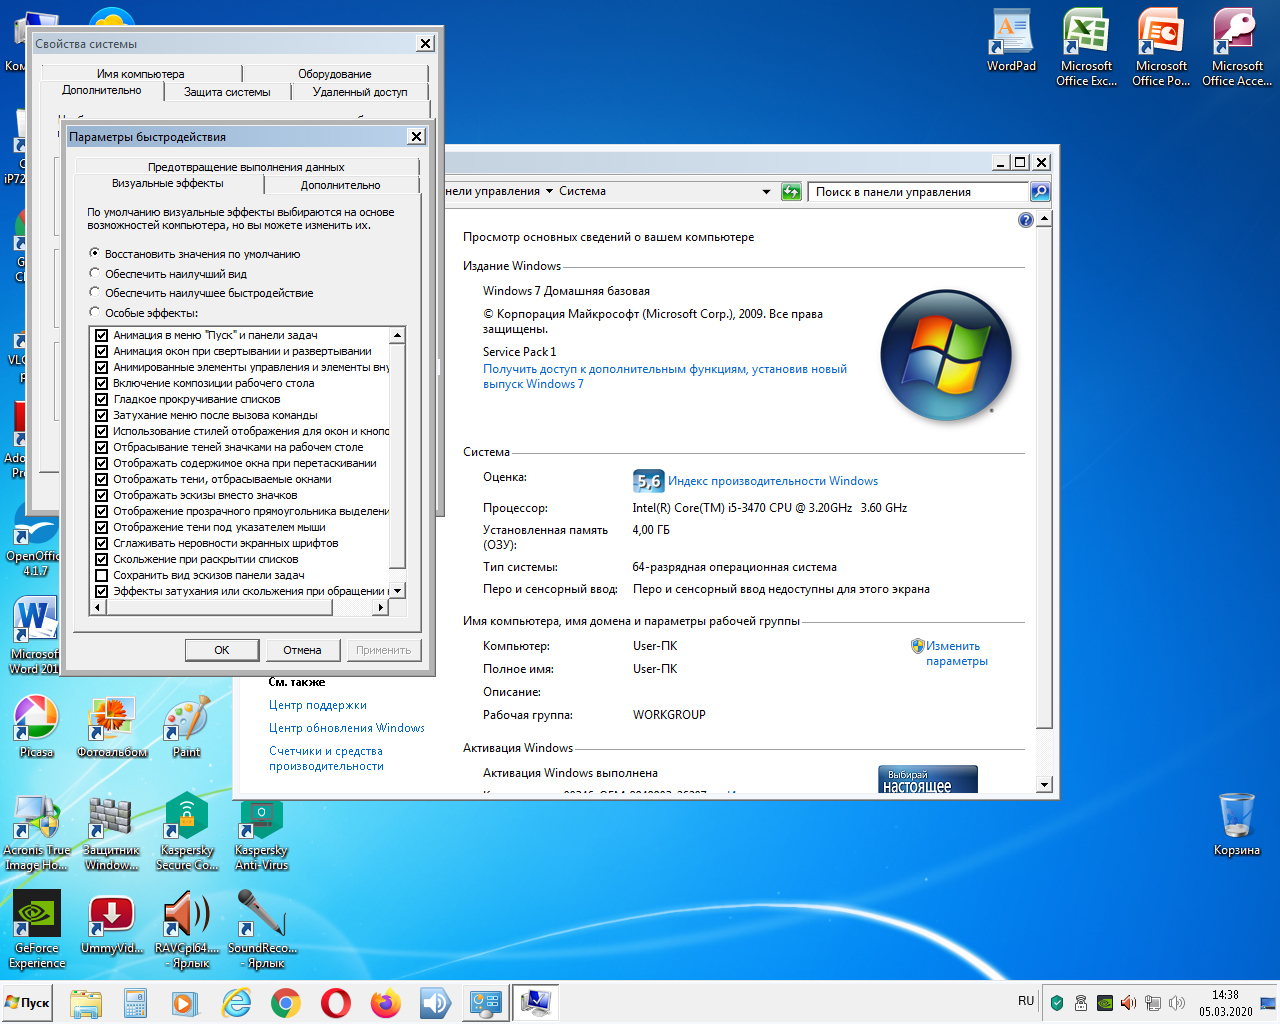Open Microsoft Office Excel desktop shortcut
The width and height of the screenshot is (1280, 1024).
(1086, 48)
